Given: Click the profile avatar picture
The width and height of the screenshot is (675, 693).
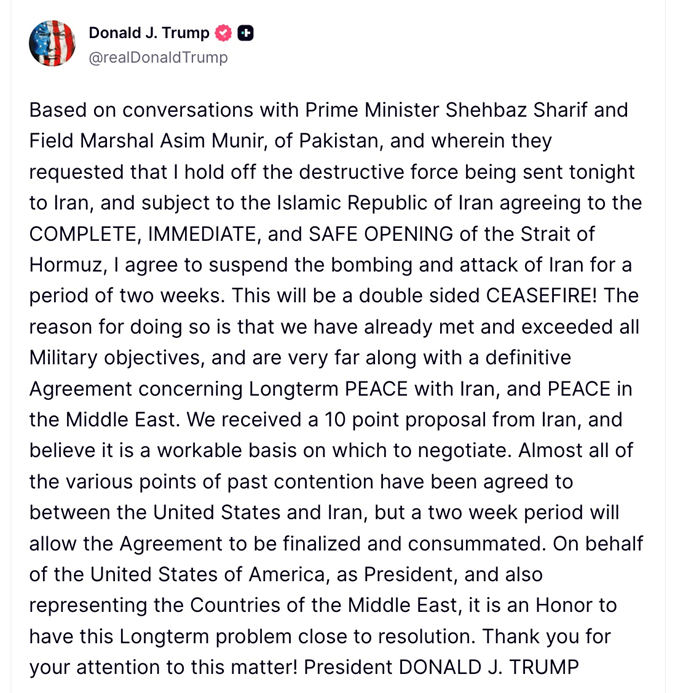Looking at the screenshot, I should (x=52, y=44).
